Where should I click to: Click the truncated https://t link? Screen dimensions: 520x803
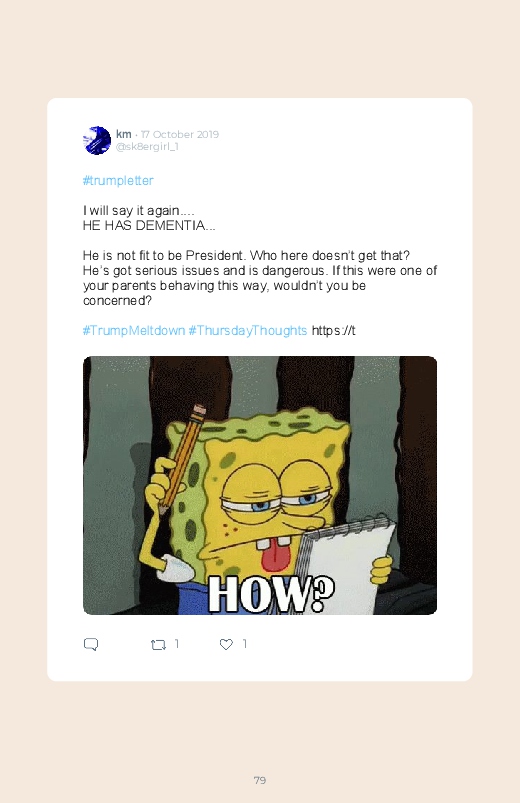(x=334, y=331)
